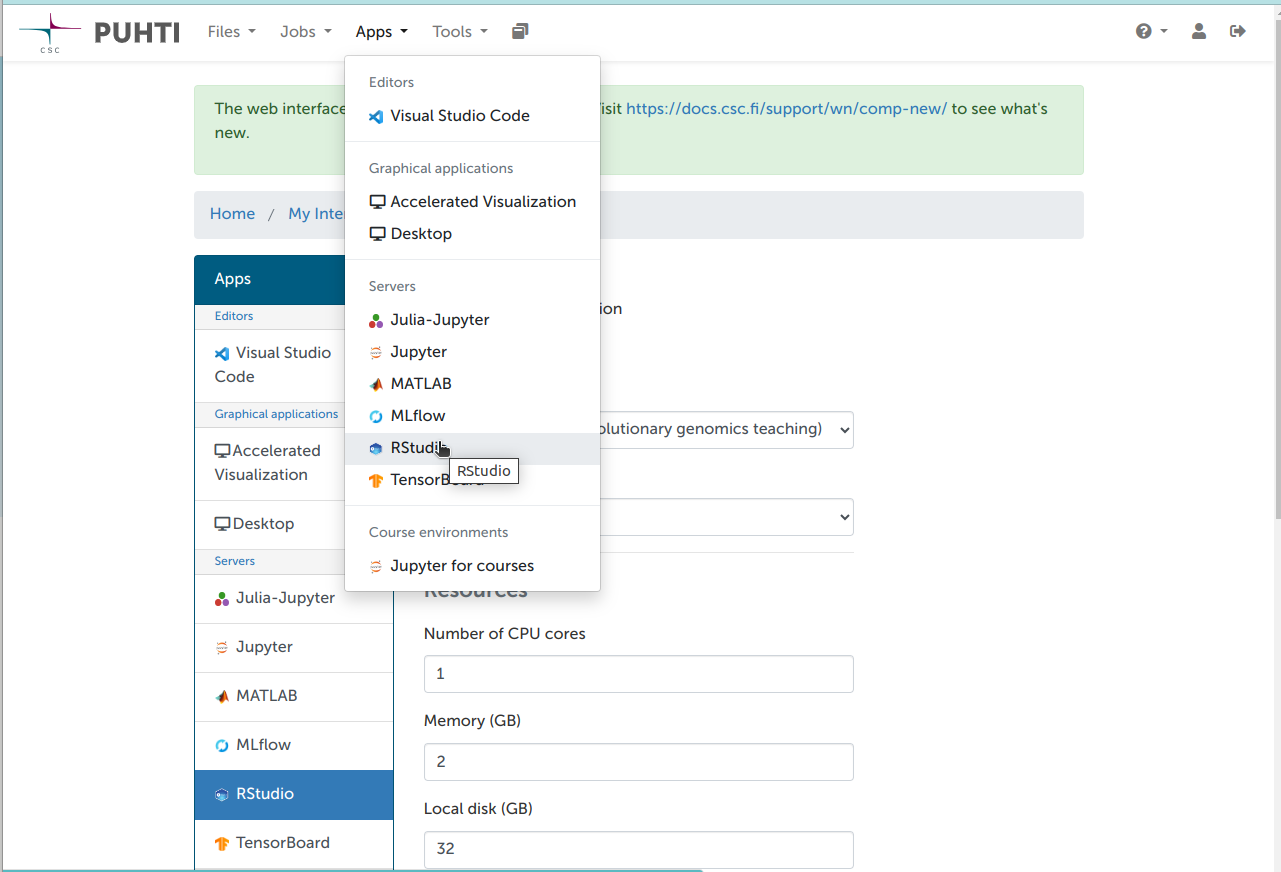The height and width of the screenshot is (872, 1281).
Task: Click the Number of CPU cores field
Action: click(x=639, y=674)
